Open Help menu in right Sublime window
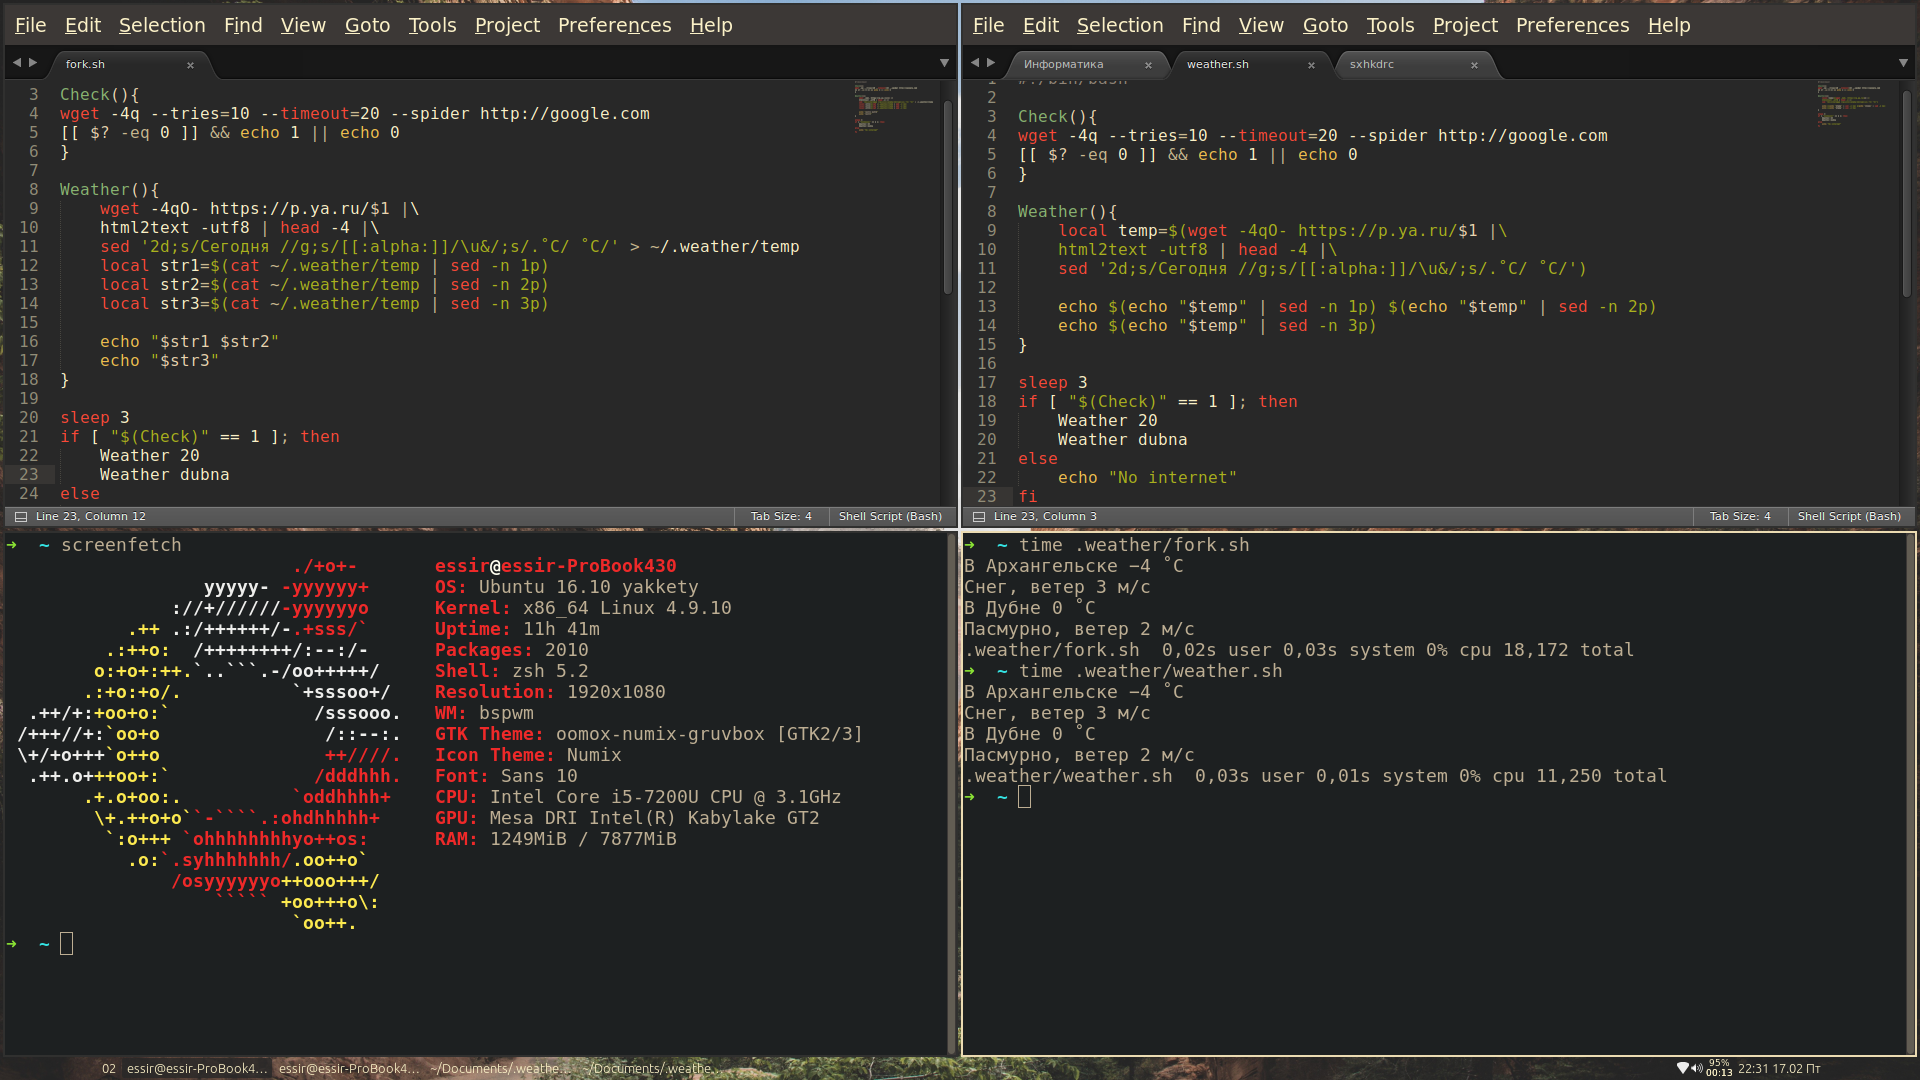This screenshot has width=1920, height=1080. 1669,25
